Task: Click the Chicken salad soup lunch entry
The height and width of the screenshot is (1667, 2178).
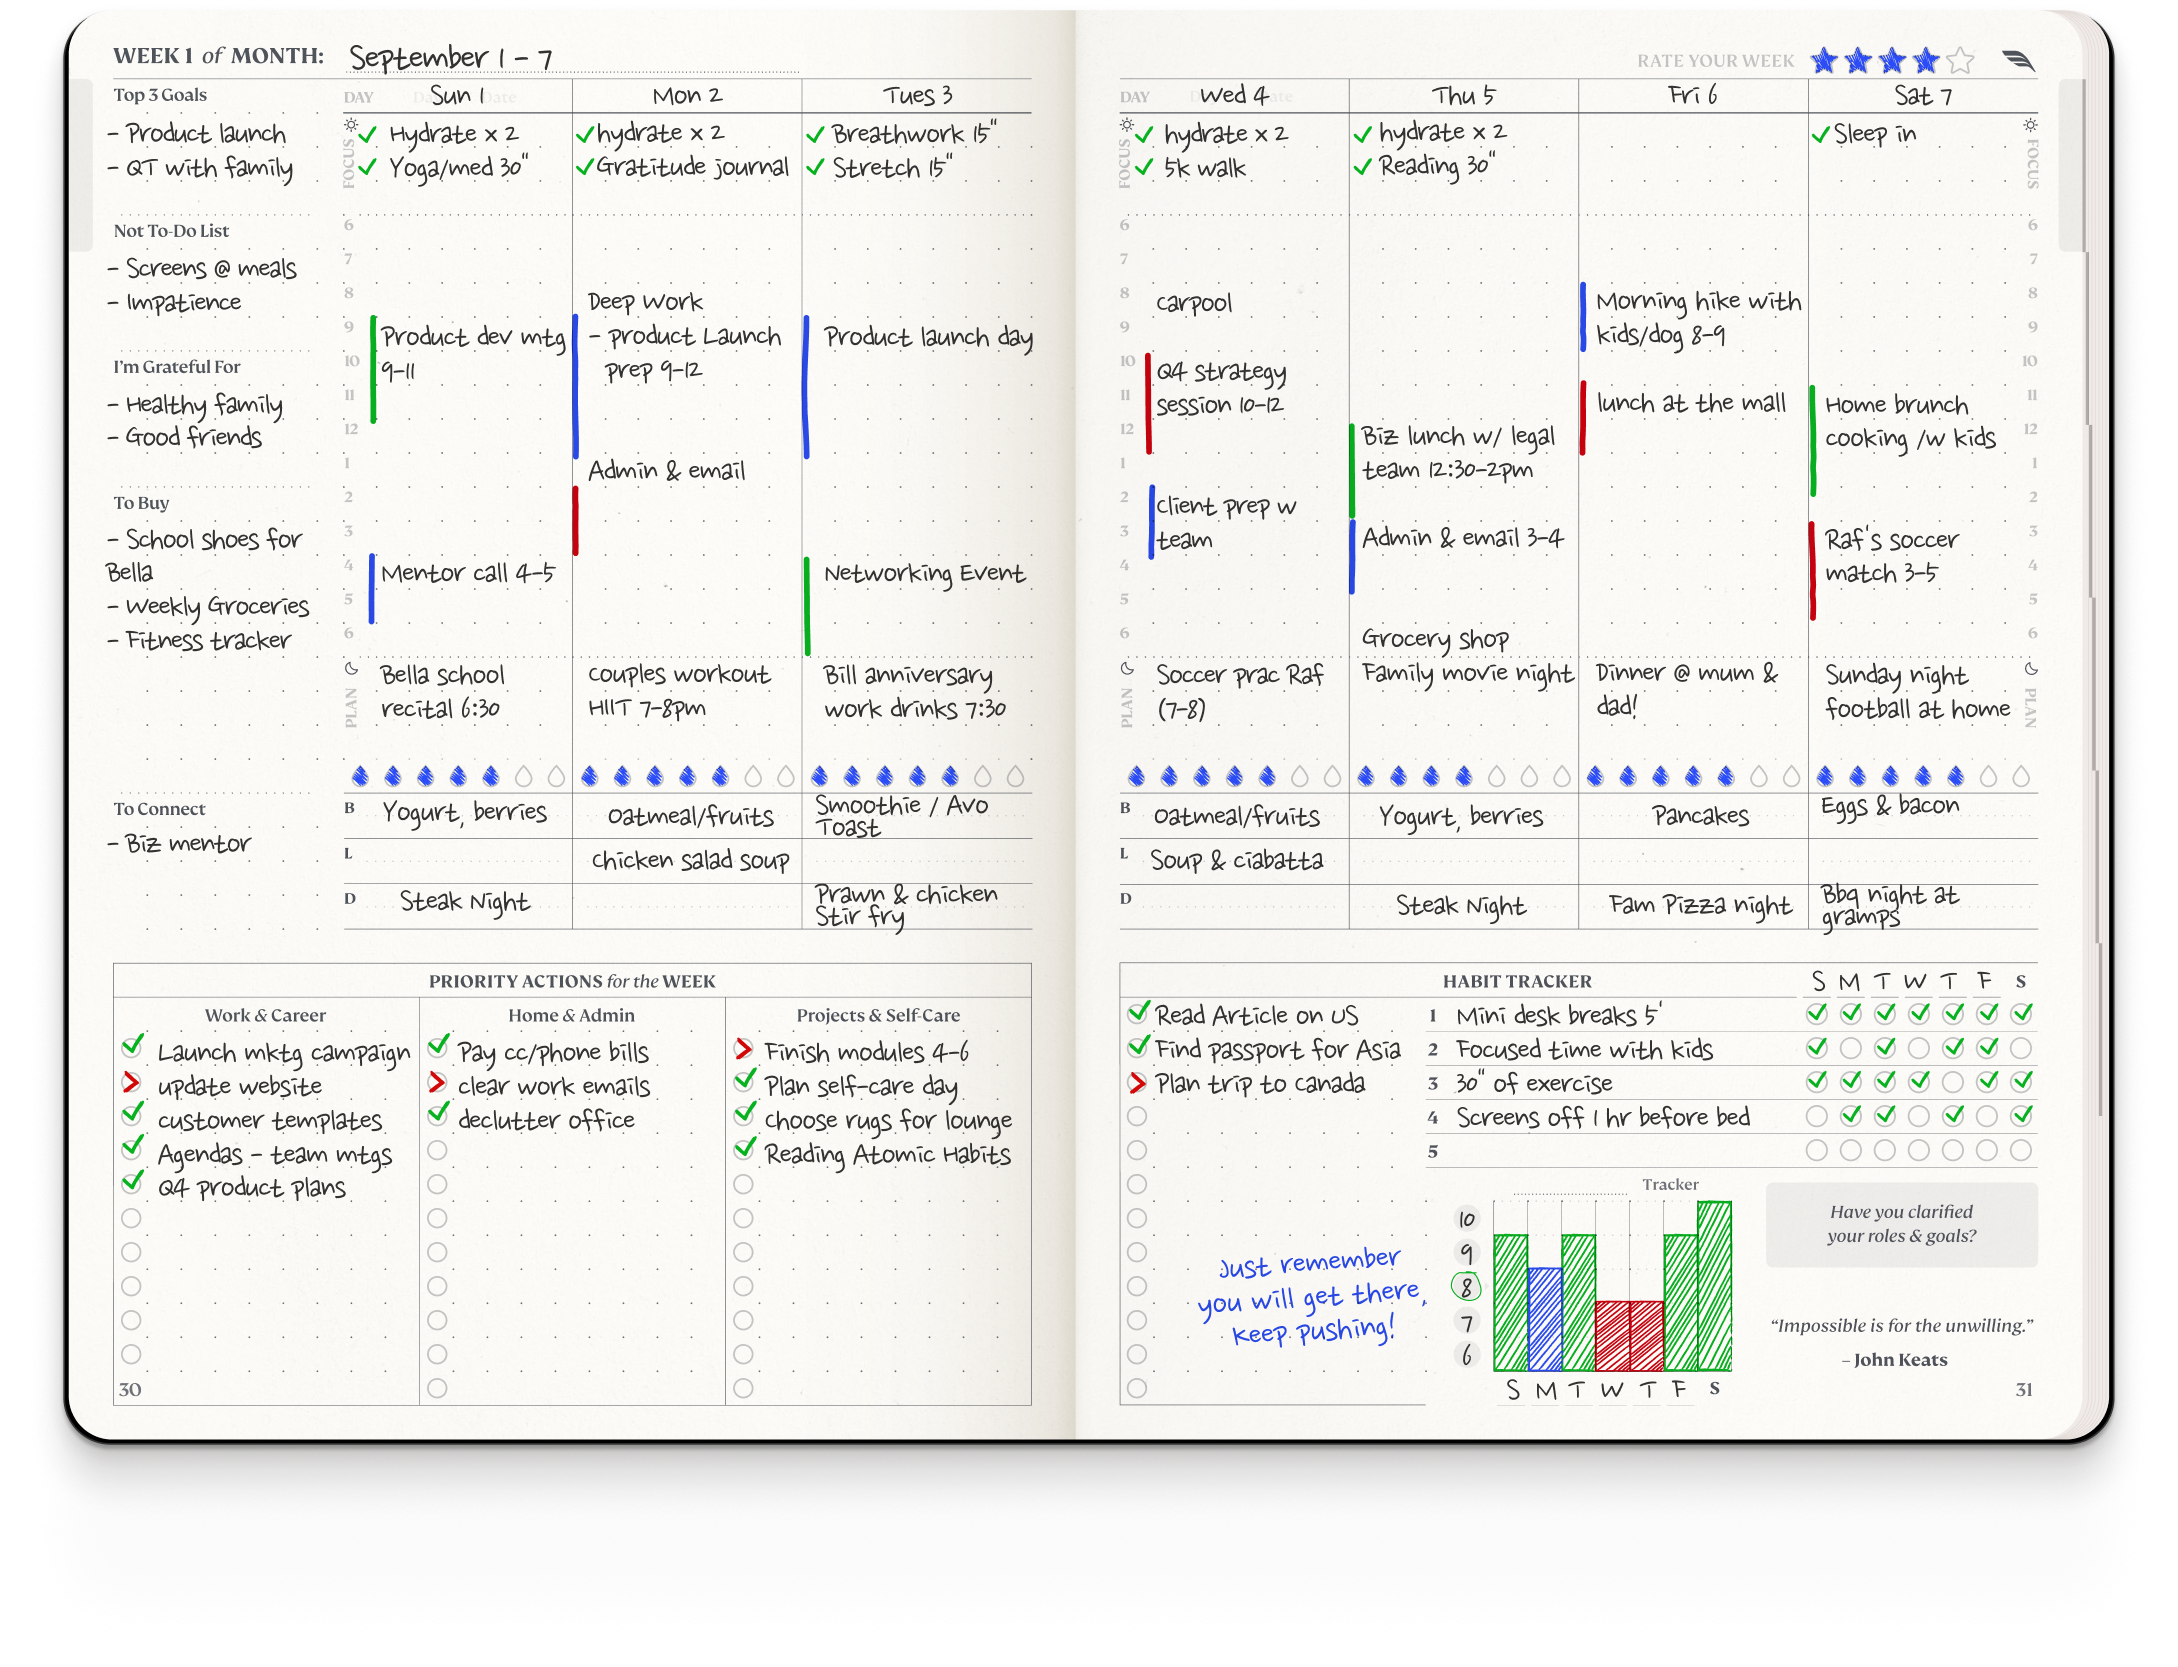Action: click(x=690, y=860)
